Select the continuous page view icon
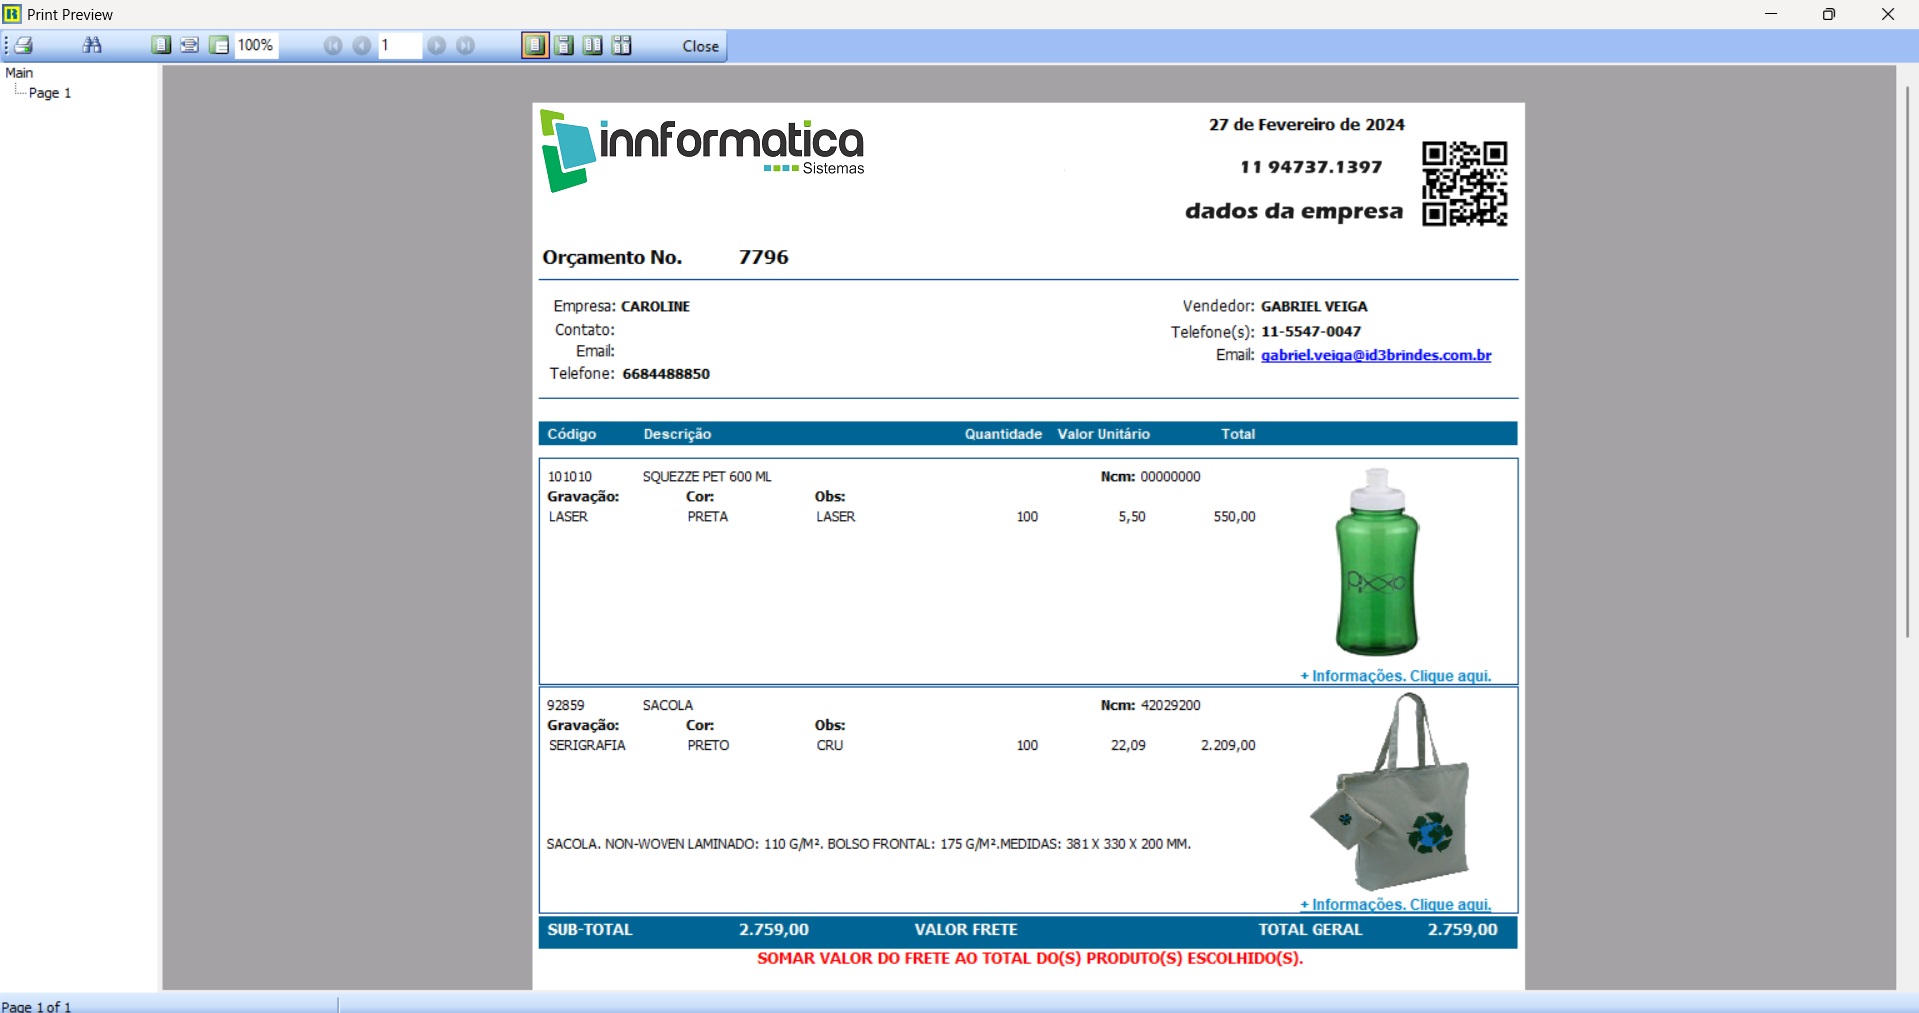1919x1013 pixels. pos(564,45)
